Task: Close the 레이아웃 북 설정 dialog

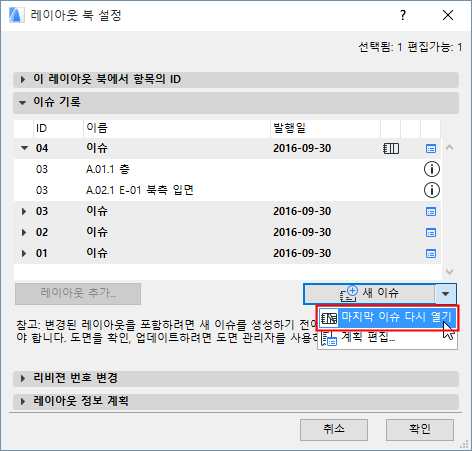Action: [x=448, y=15]
